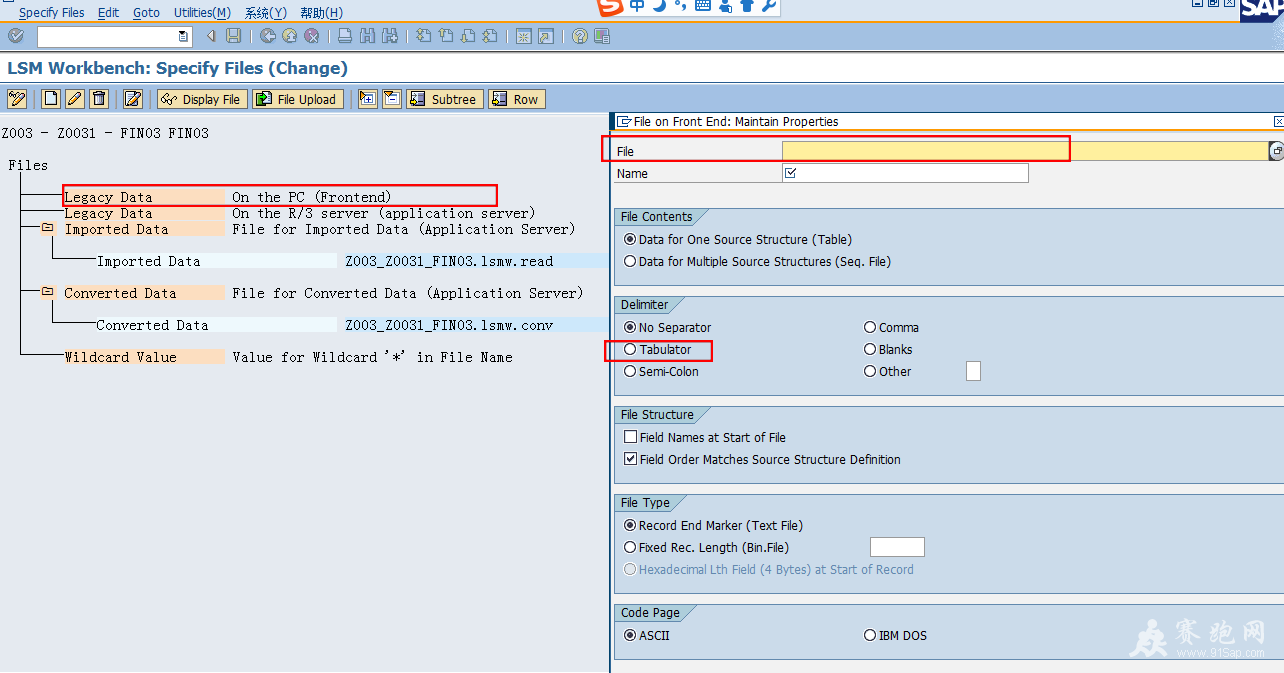Click the notepad with pencil icon
The height and width of the screenshot is (673, 1284).
(x=133, y=99)
